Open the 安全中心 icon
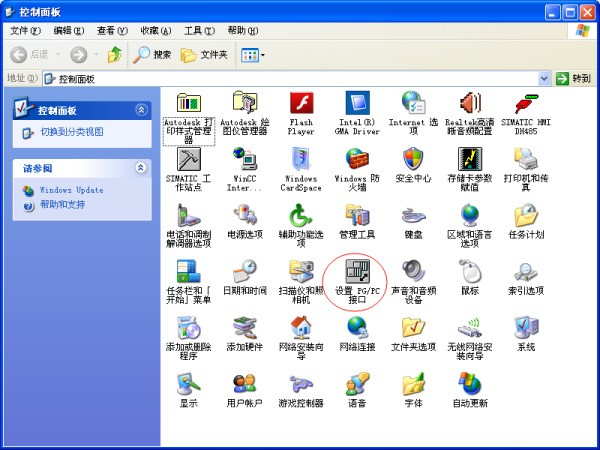The height and width of the screenshot is (450, 600). coord(414,159)
